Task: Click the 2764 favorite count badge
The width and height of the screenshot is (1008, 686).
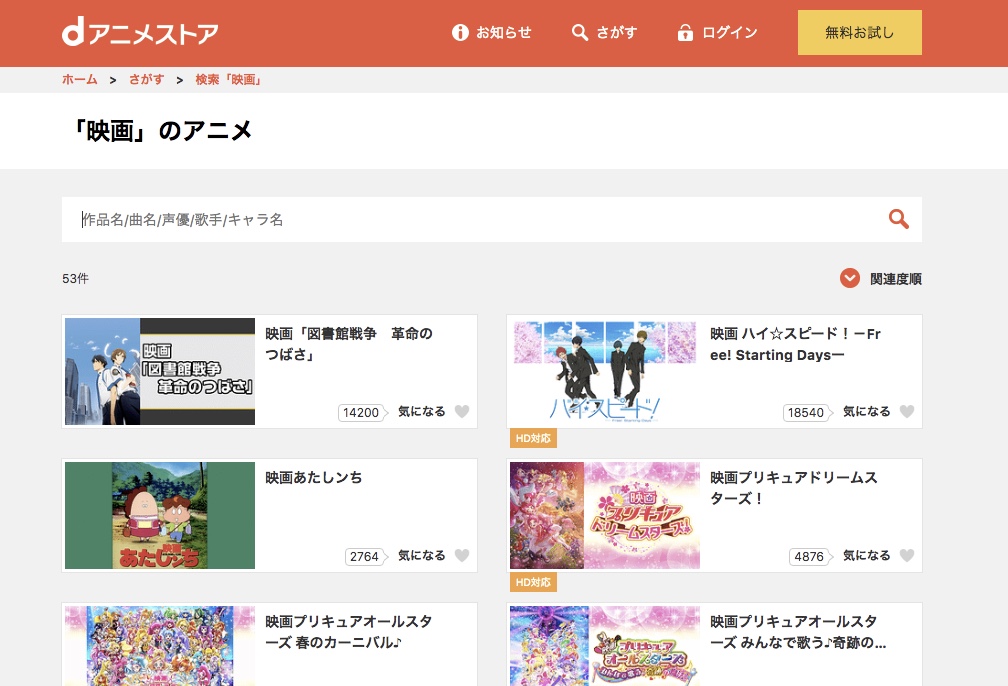Action: coord(366,557)
